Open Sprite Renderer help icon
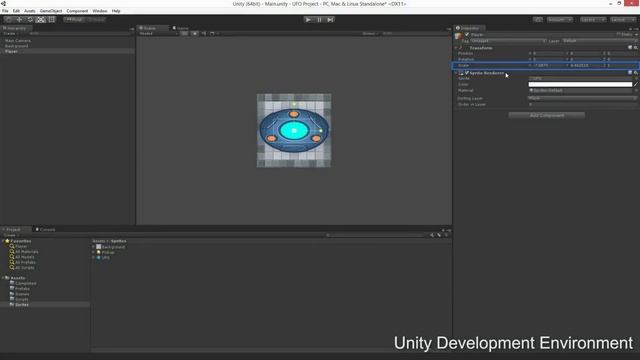 [x=630, y=73]
